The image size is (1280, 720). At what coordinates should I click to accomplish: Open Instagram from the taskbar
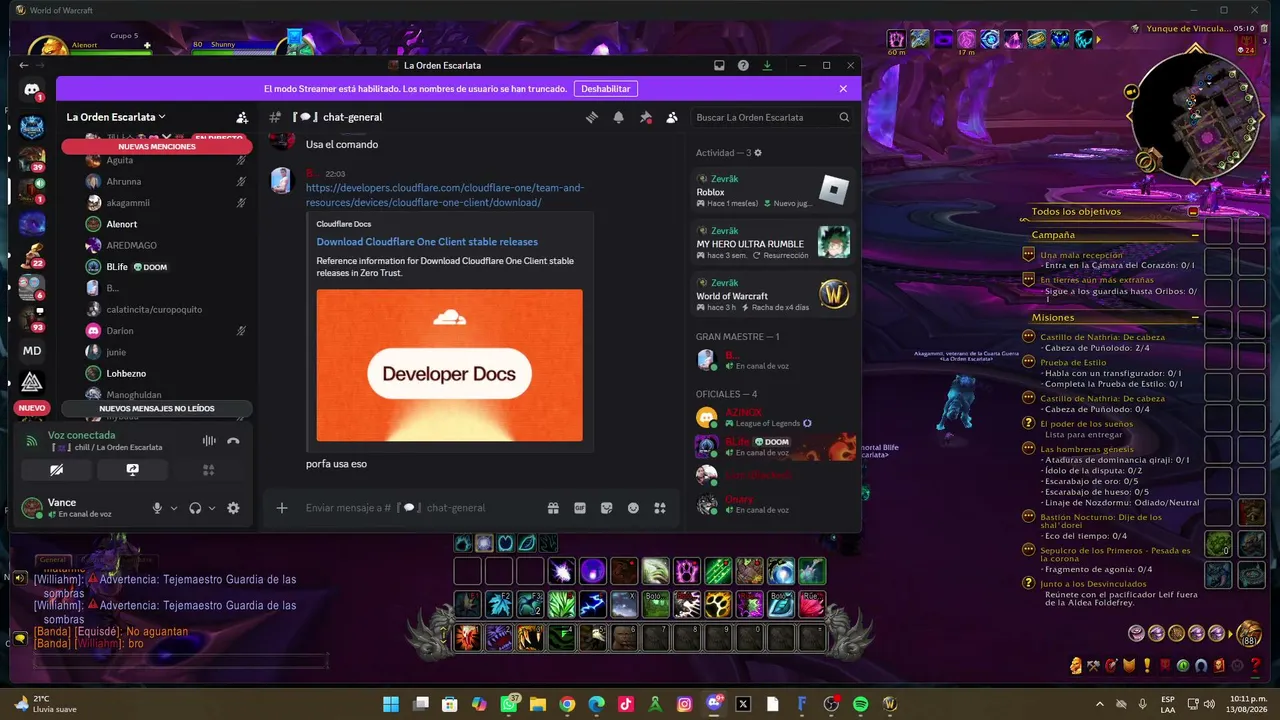684,704
